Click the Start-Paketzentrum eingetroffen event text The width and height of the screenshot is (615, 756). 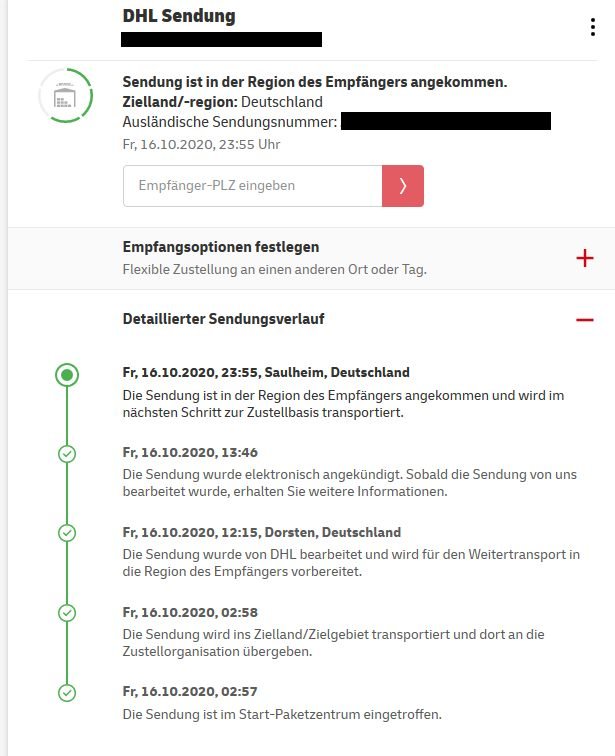282,714
